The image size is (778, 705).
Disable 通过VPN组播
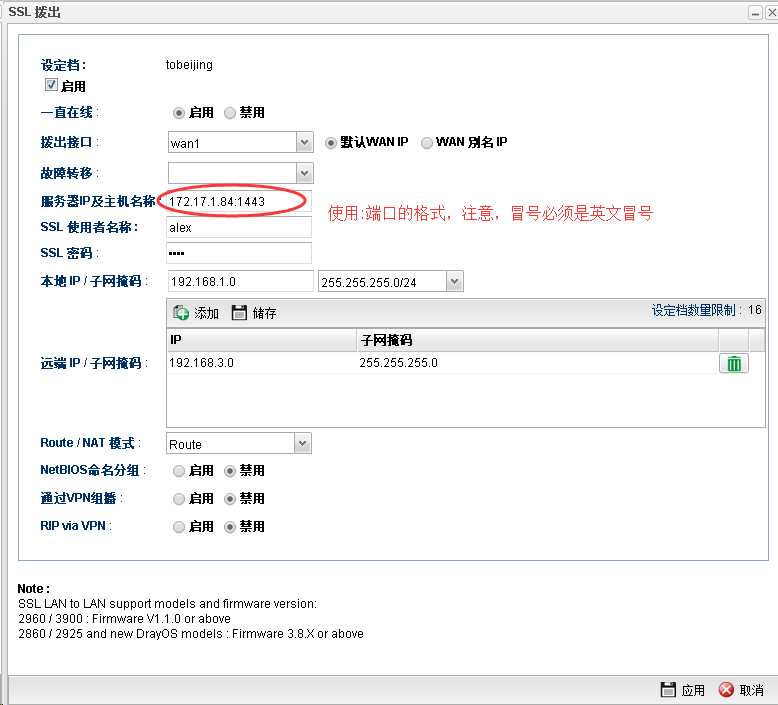pos(230,499)
